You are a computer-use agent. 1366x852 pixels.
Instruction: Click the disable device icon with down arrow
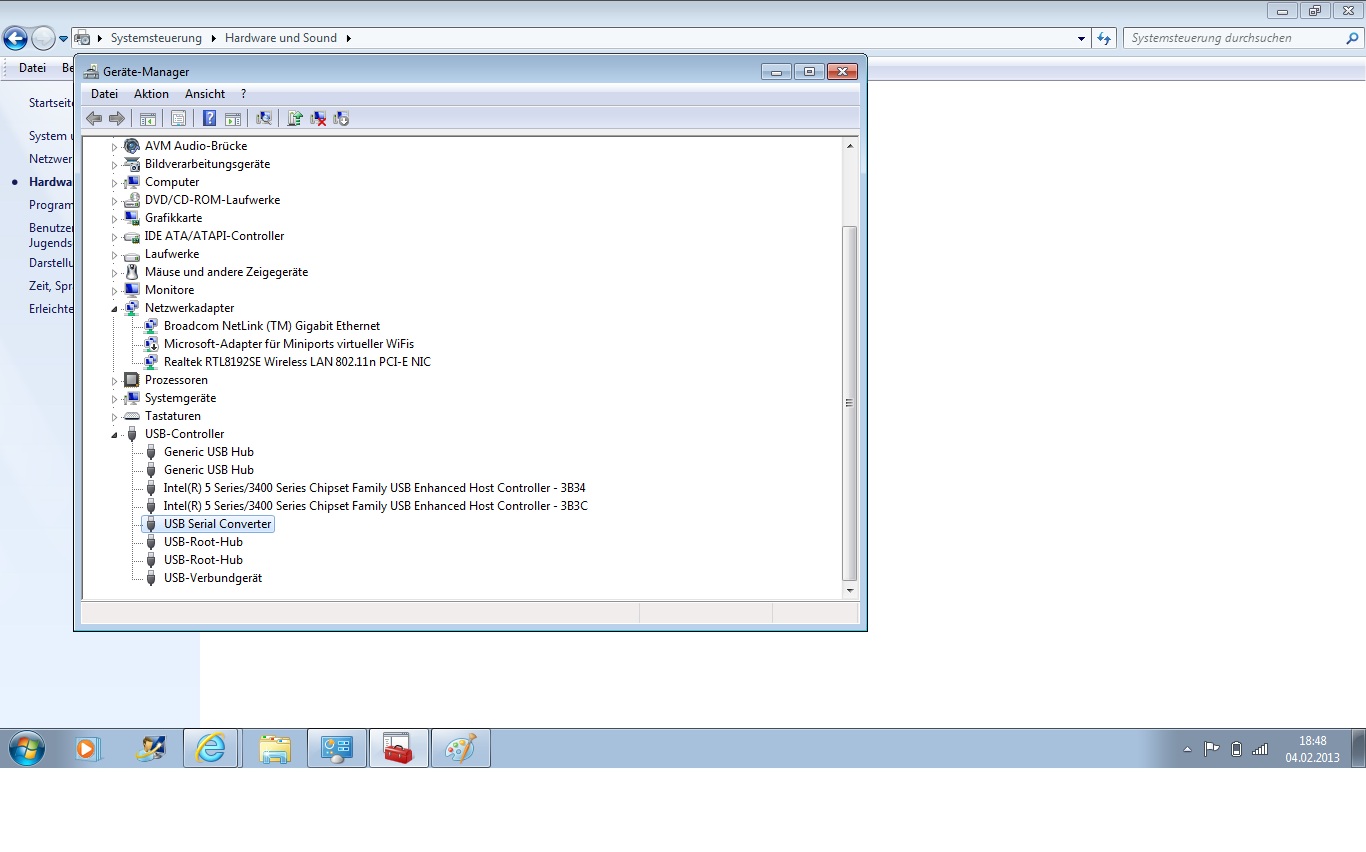(x=341, y=118)
